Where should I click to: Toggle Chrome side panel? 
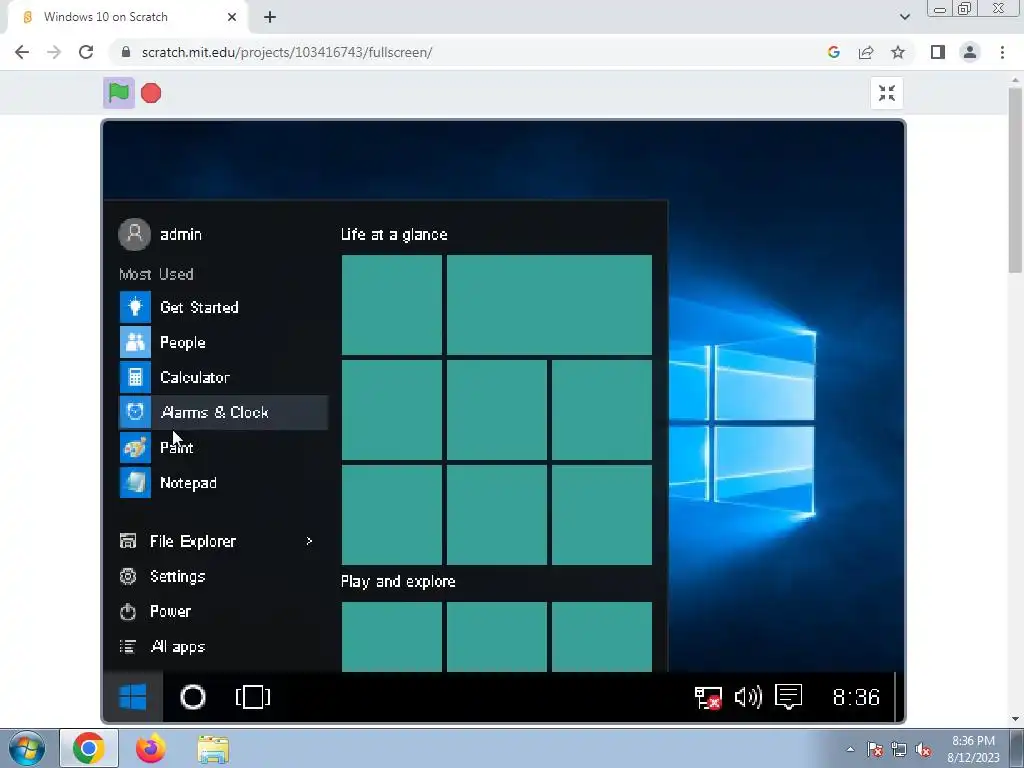938,52
